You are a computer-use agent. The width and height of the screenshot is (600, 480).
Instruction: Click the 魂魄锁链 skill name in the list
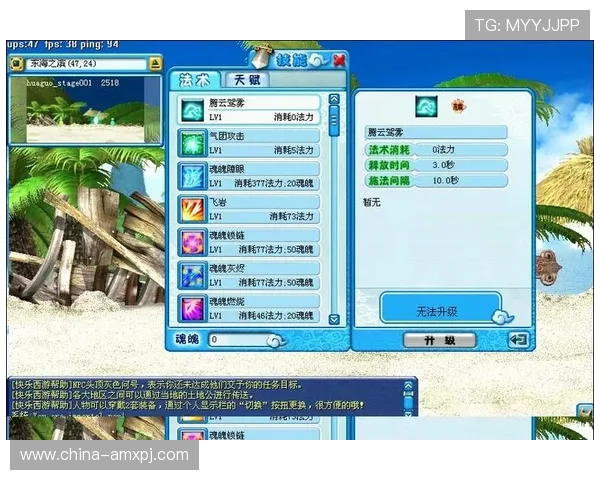click(x=227, y=235)
